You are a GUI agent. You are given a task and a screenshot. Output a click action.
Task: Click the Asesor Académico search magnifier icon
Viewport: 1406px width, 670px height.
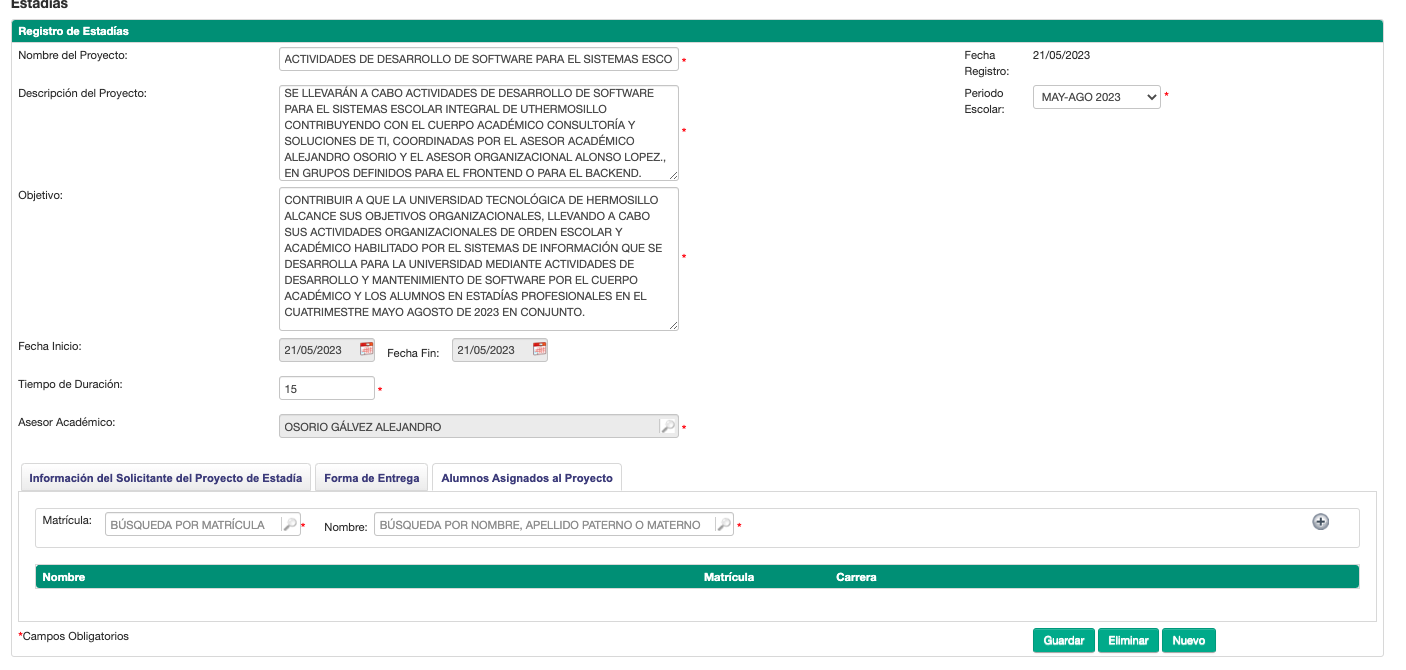(x=667, y=427)
